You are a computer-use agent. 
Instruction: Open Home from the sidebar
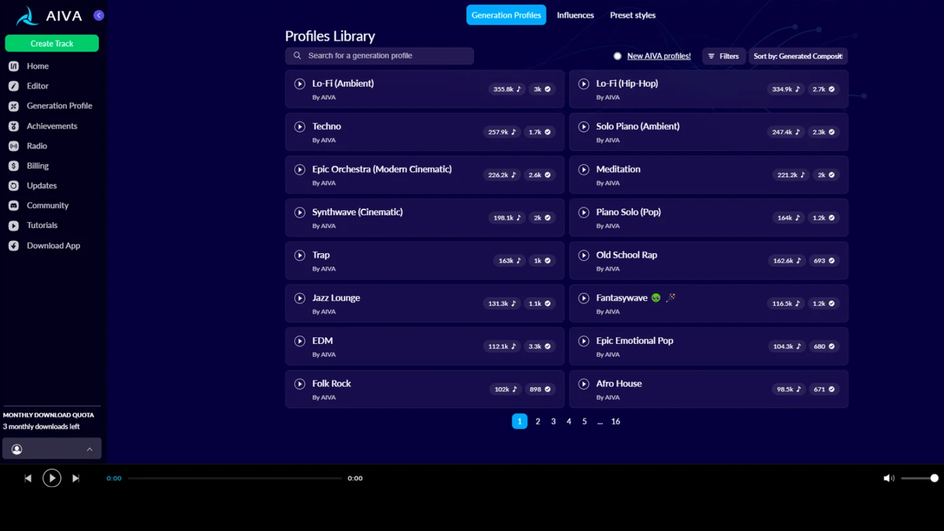pos(28,66)
